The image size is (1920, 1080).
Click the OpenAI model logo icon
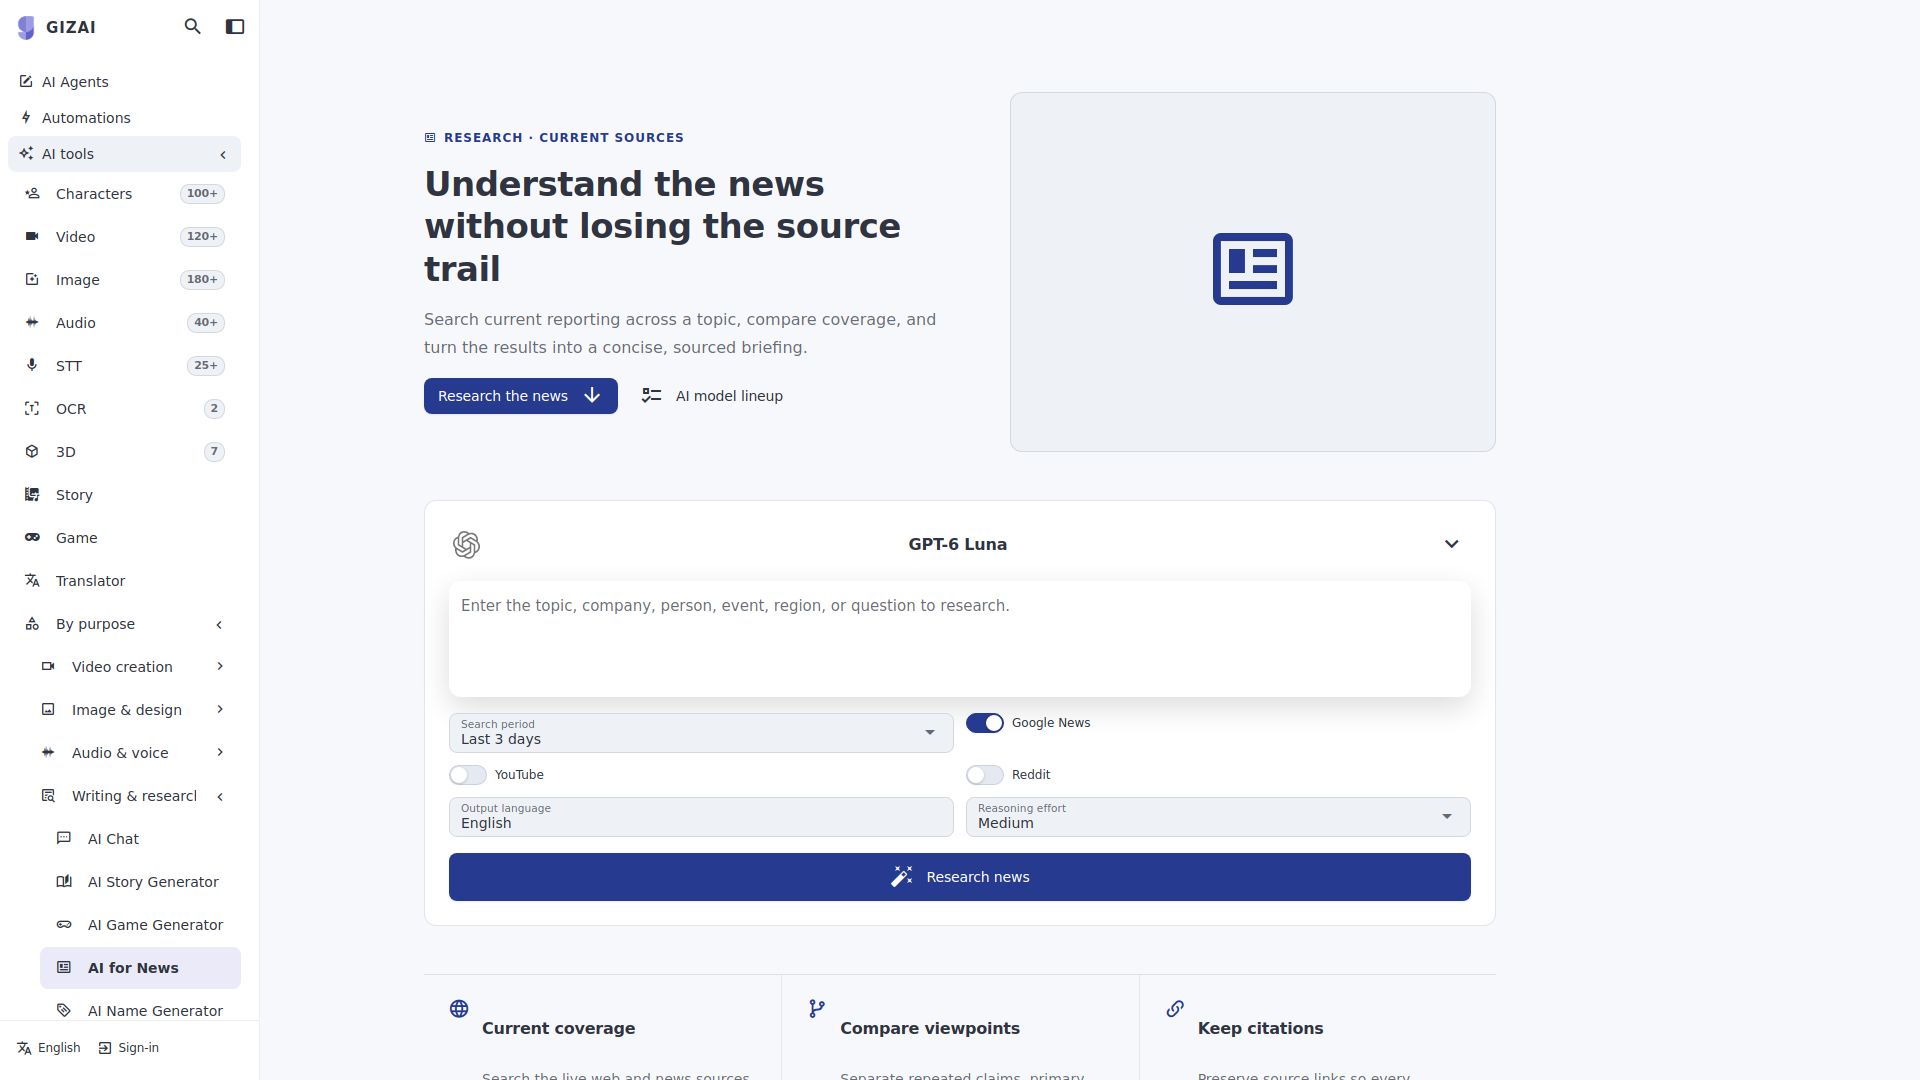[x=466, y=545]
